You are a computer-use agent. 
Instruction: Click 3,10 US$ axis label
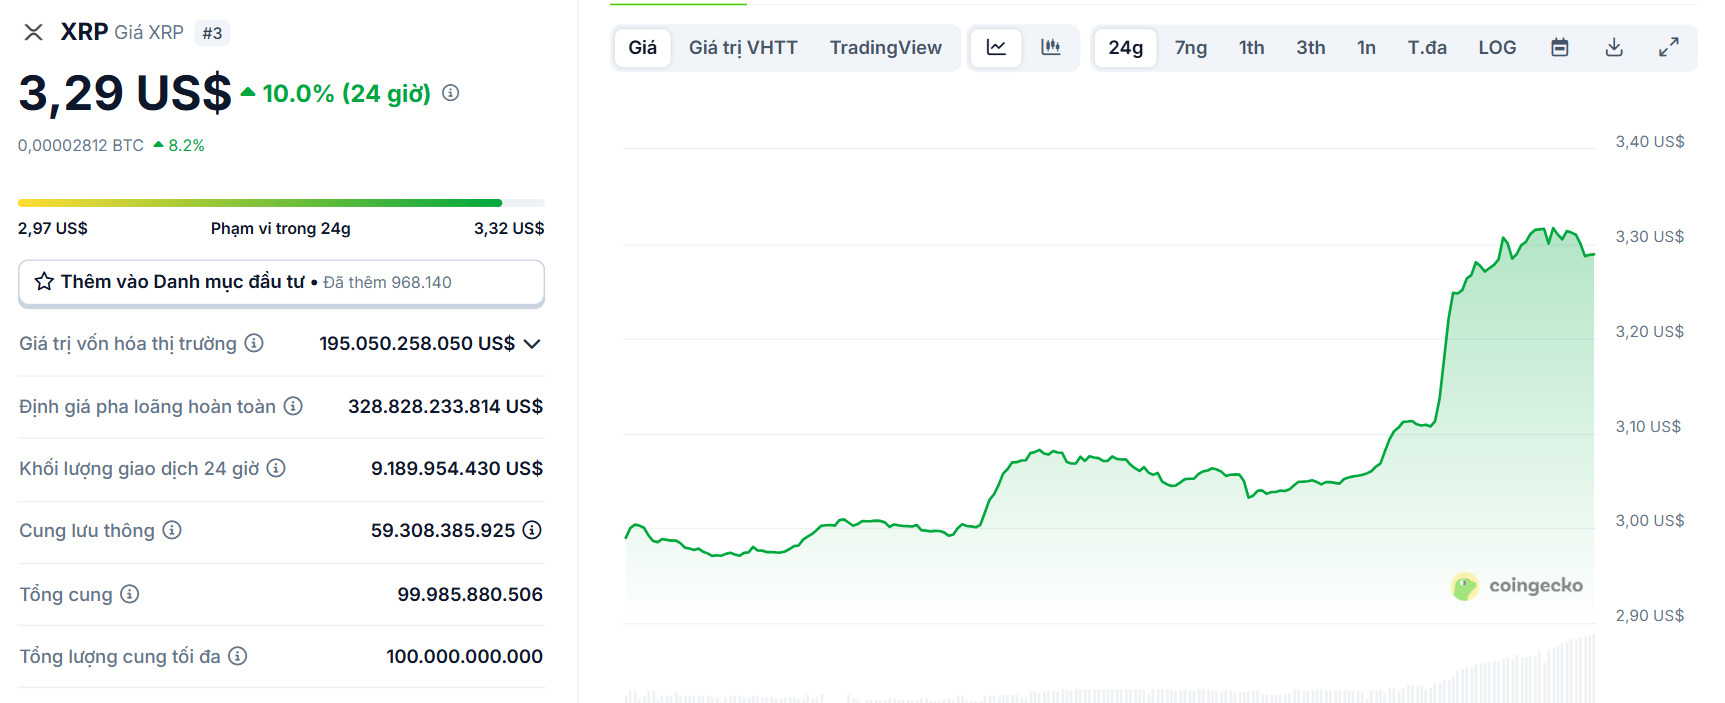click(x=1648, y=427)
